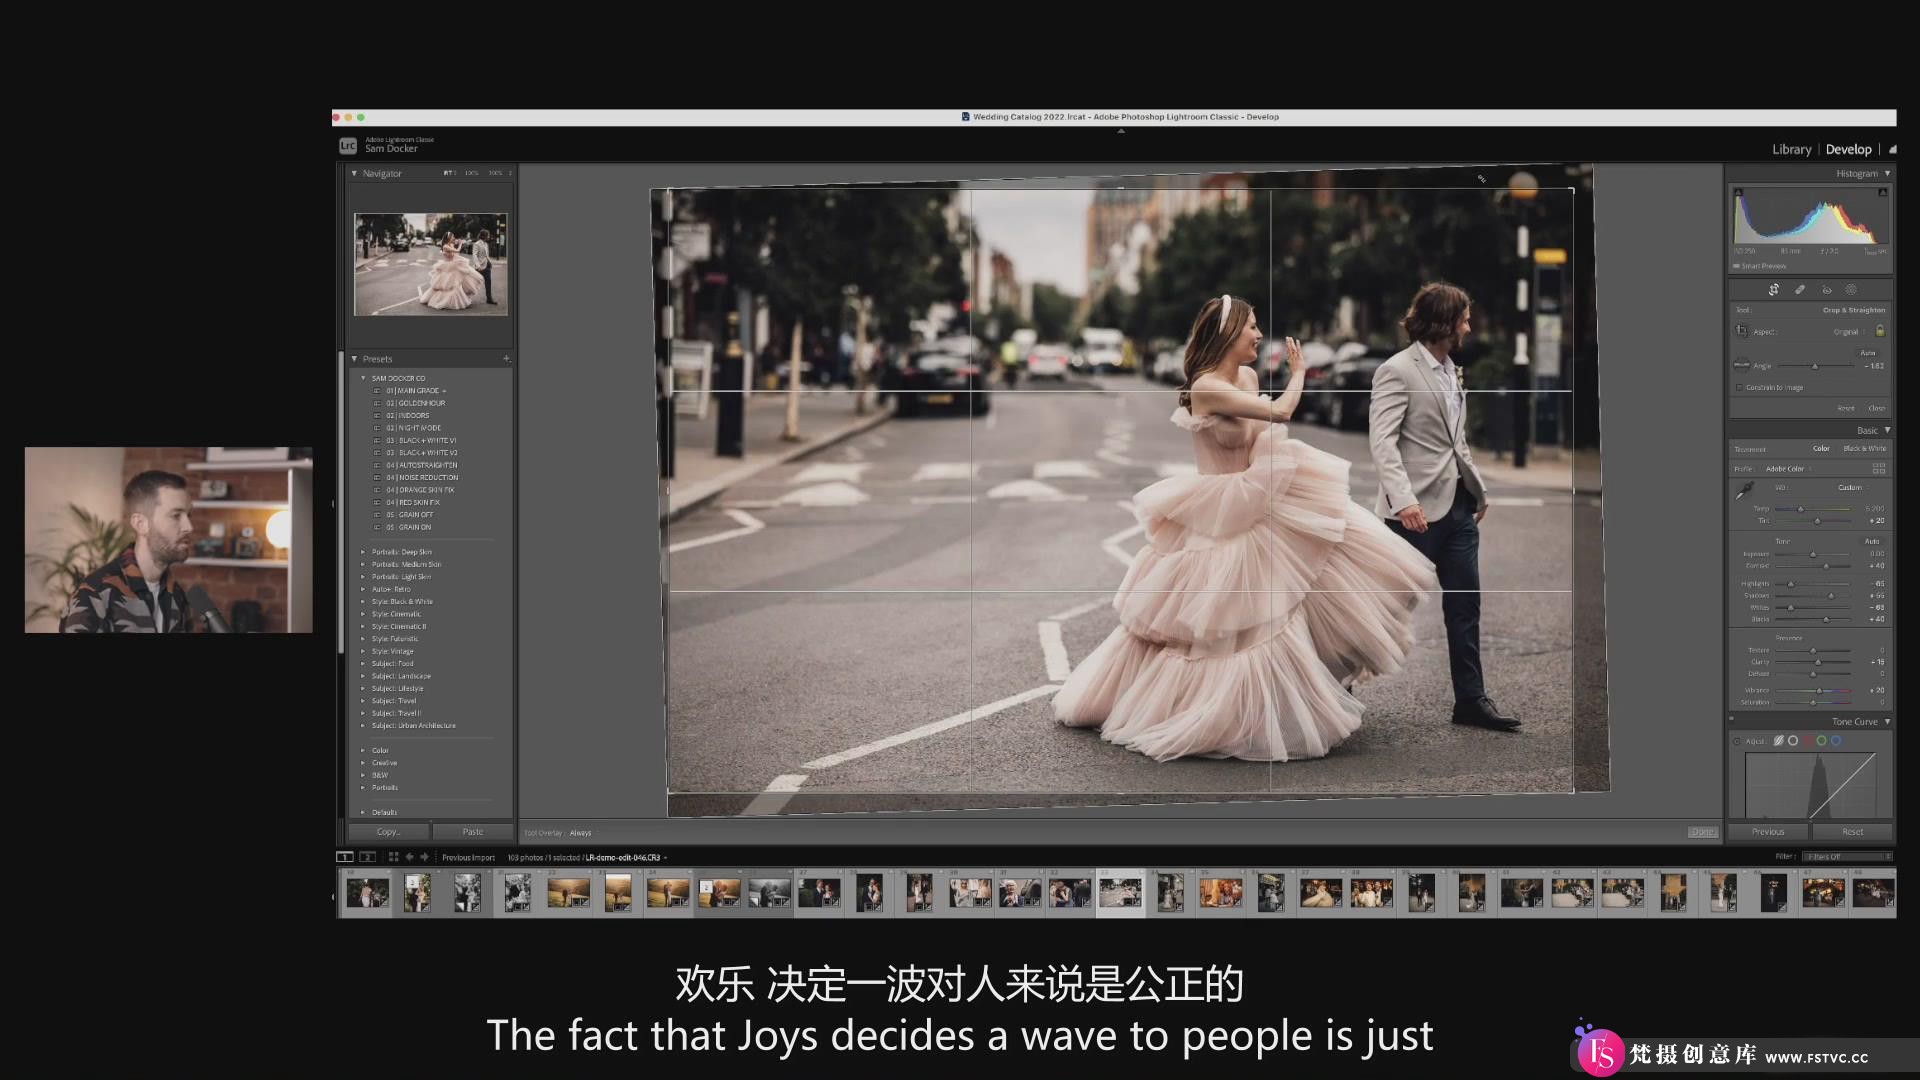Expand the Portraits: Deep Skin preset group
Screen dimensions: 1920x1080
coord(363,552)
